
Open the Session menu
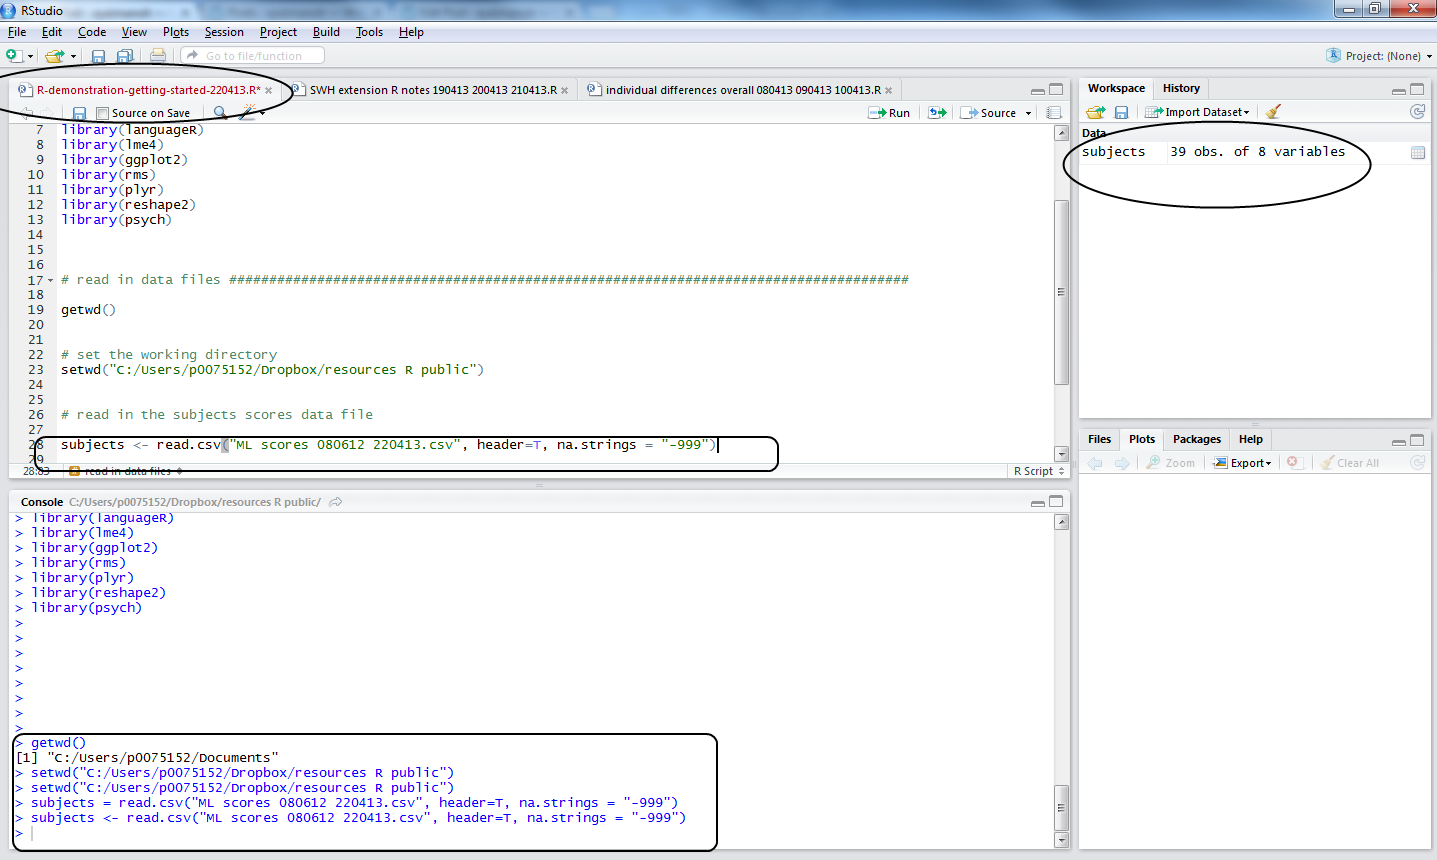224,32
